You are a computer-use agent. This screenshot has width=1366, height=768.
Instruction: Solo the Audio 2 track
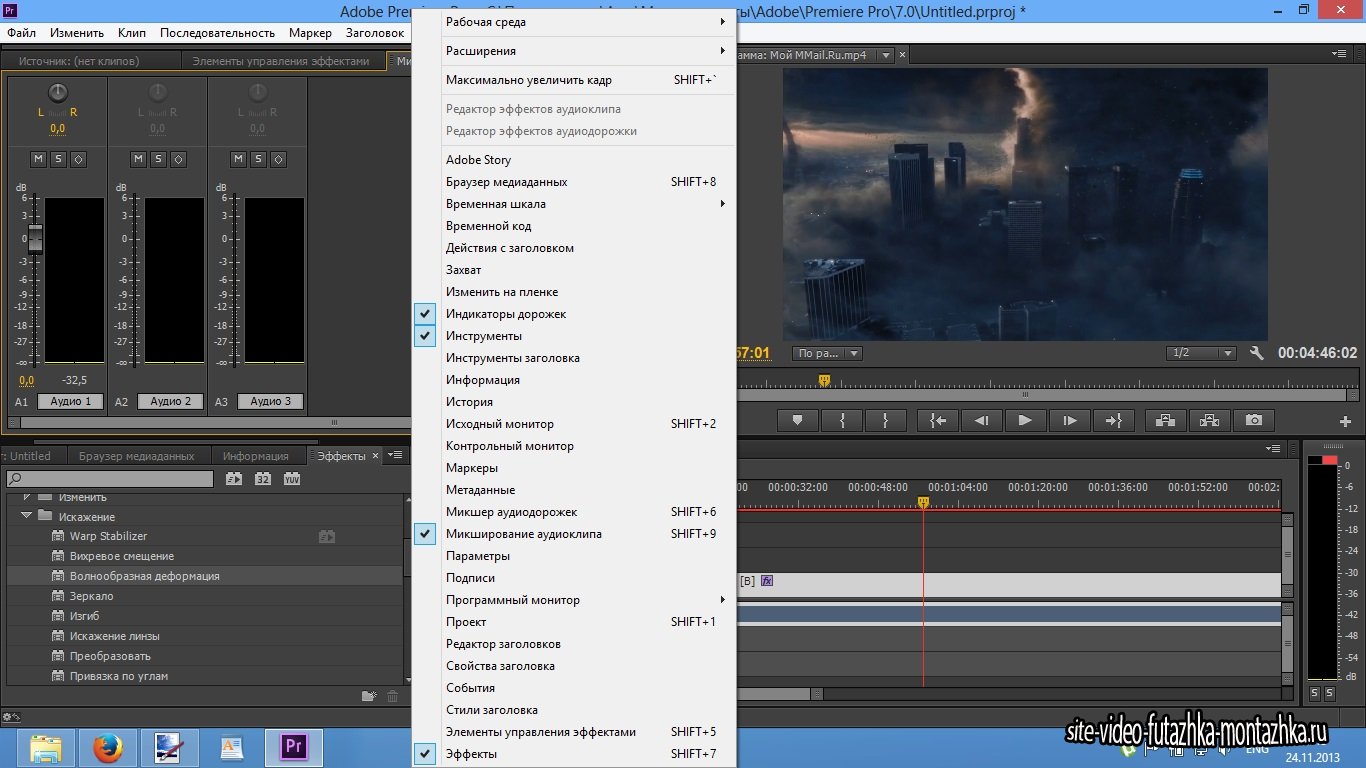tap(158, 159)
